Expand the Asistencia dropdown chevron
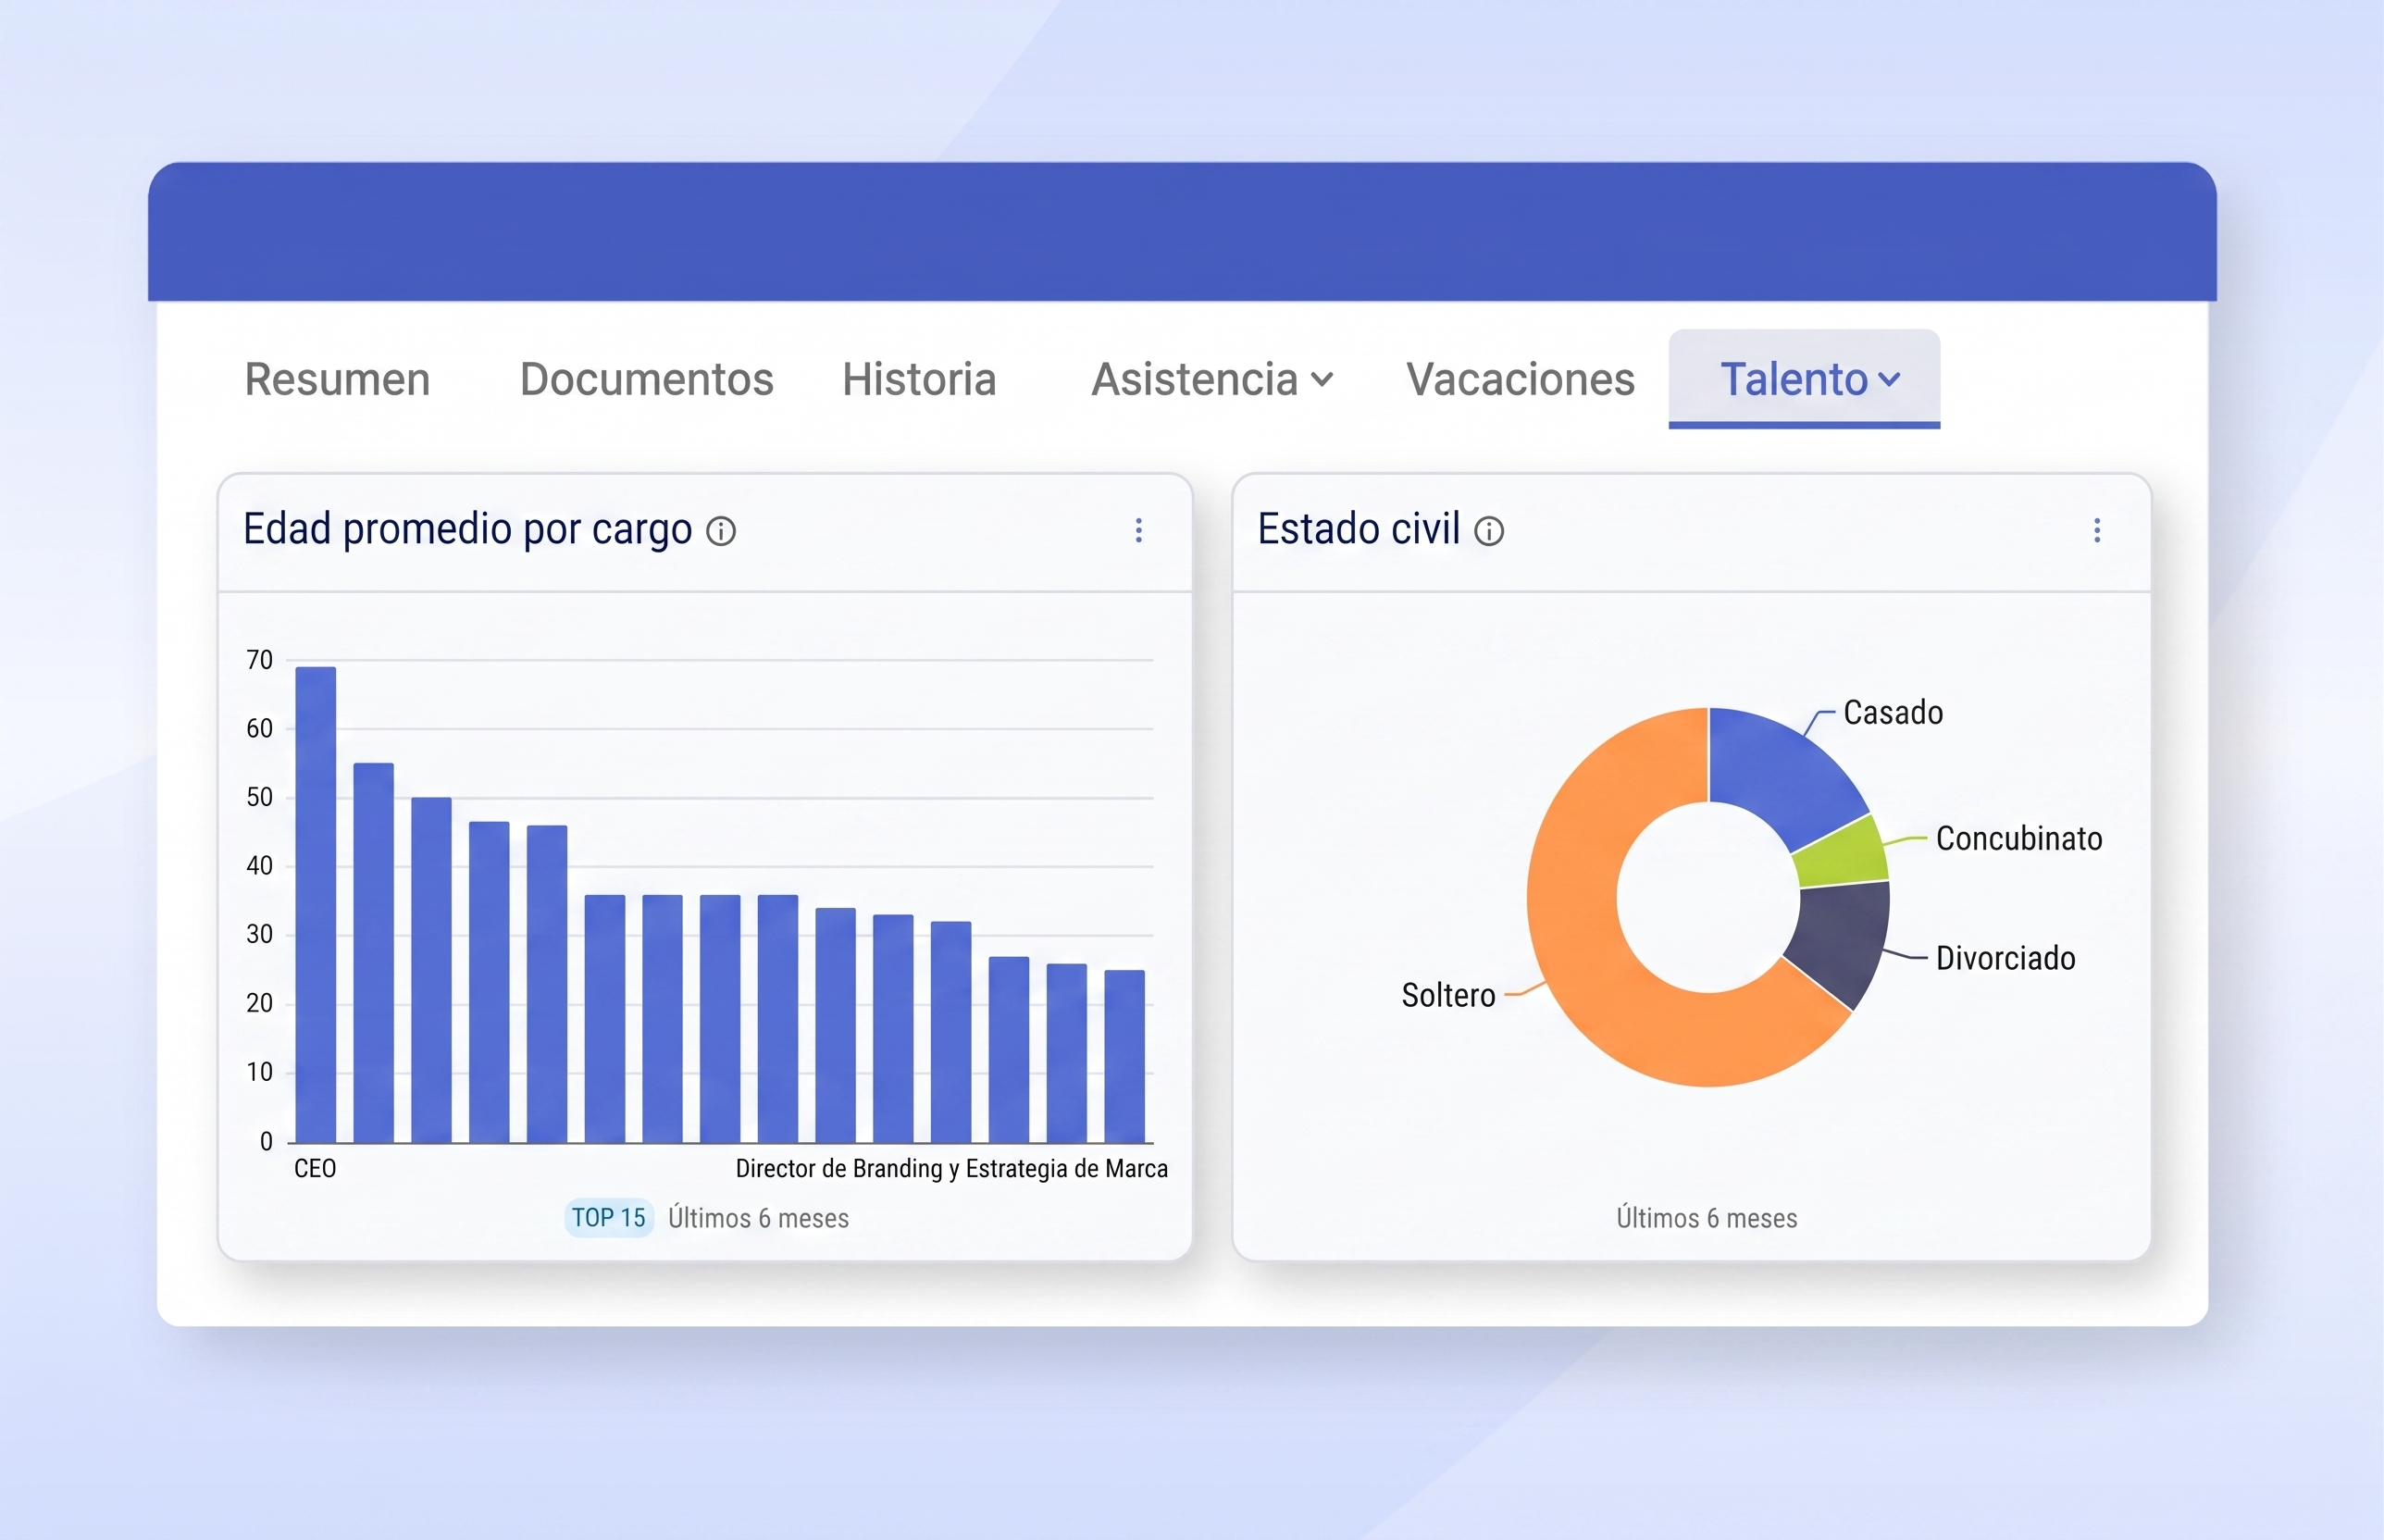 tap(1322, 380)
